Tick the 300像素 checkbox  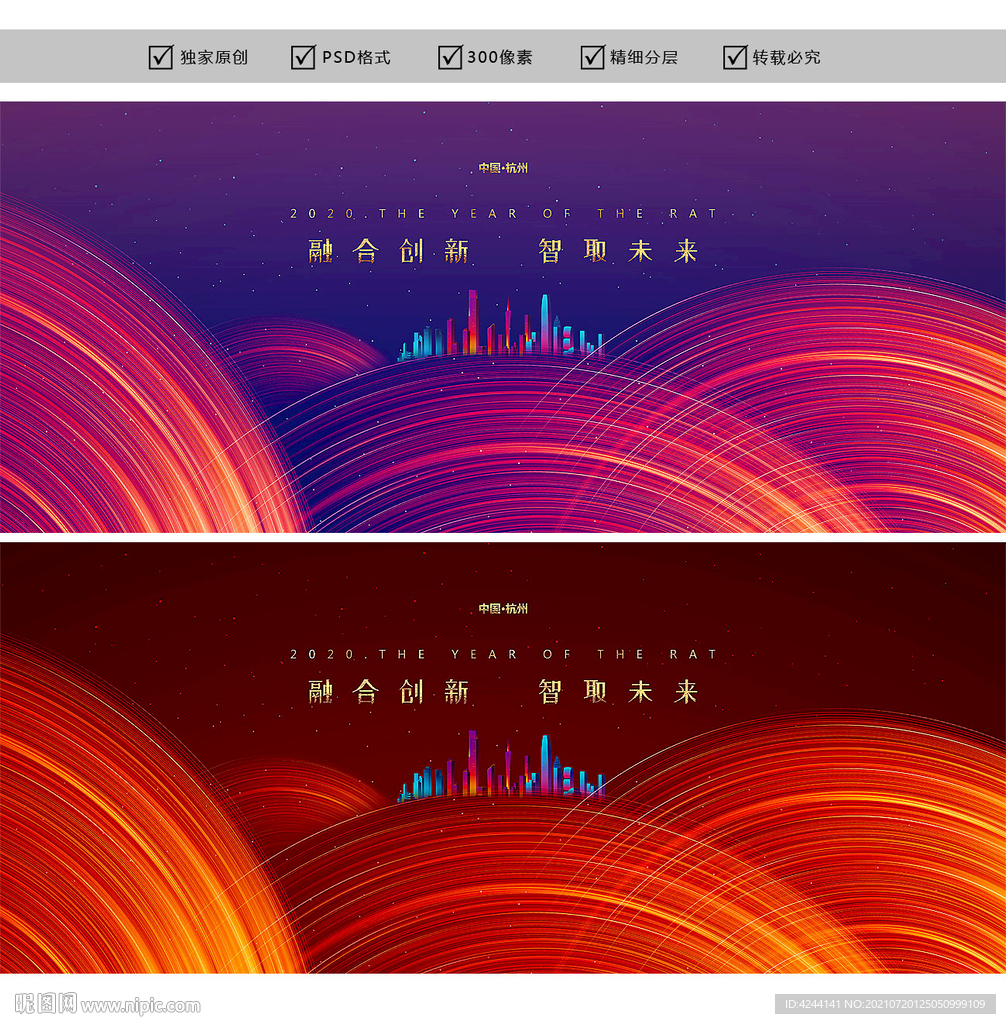450,57
